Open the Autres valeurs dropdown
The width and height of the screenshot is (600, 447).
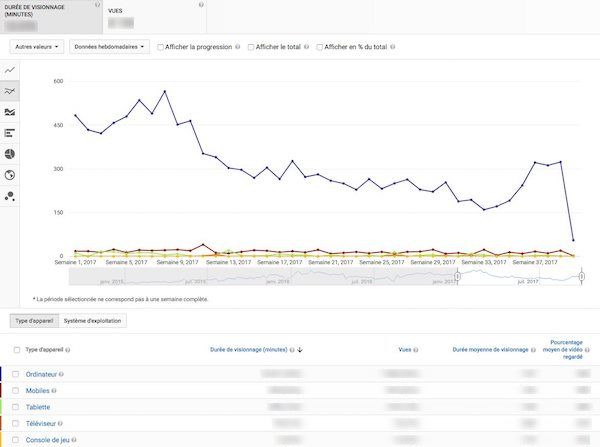(37, 46)
